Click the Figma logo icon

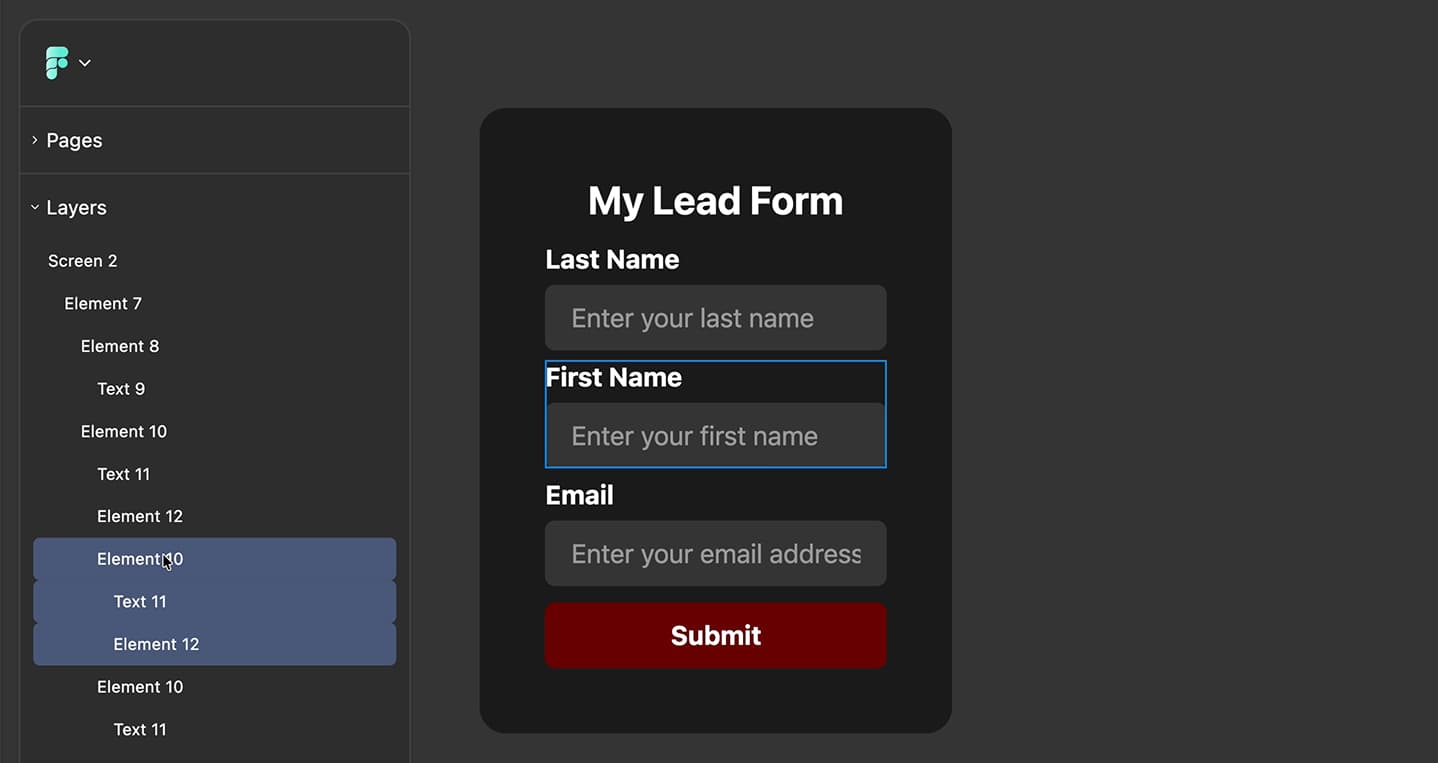(57, 63)
